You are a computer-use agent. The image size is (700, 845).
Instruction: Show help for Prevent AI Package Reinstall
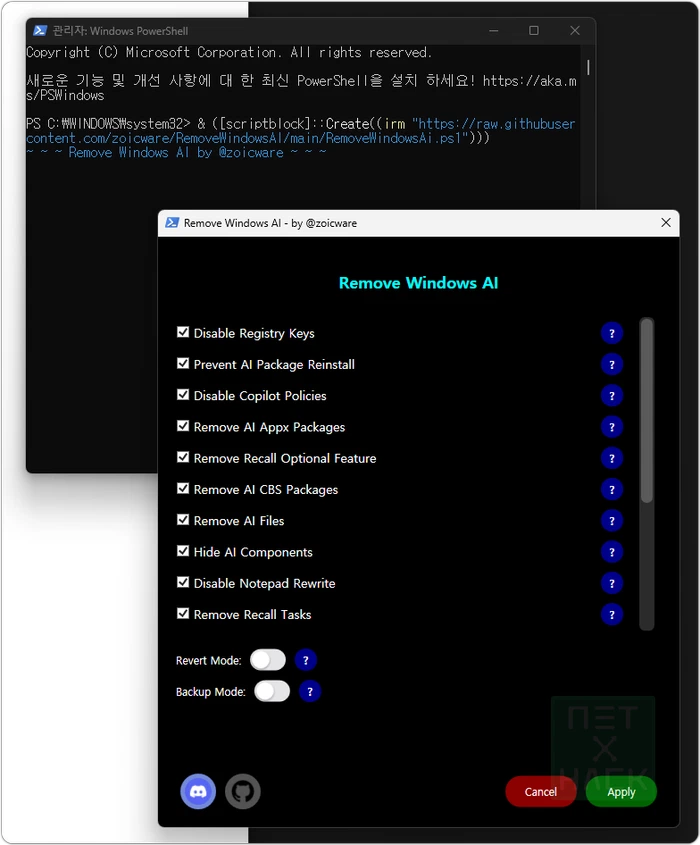(611, 365)
